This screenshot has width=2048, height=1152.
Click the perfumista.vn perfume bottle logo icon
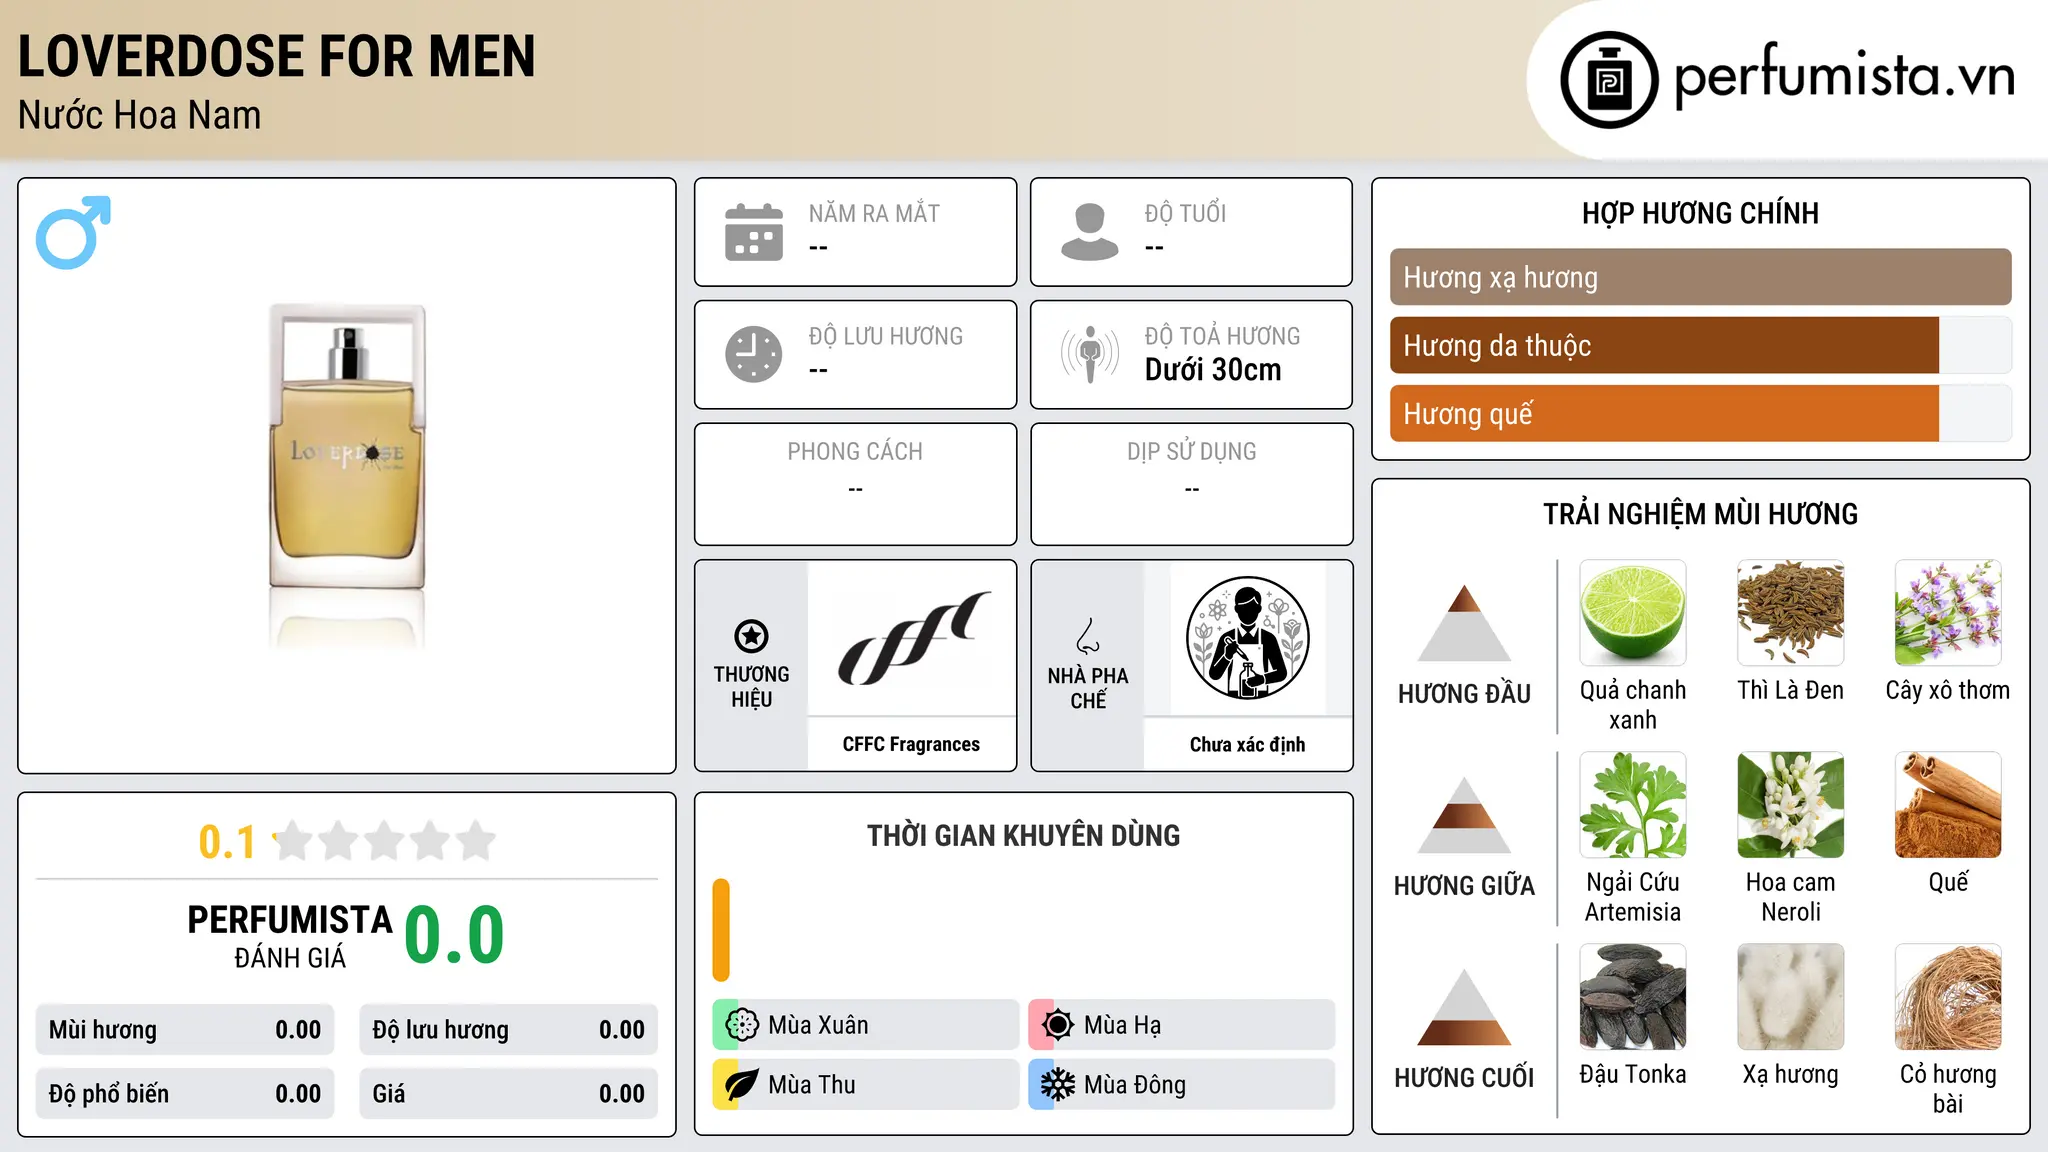[1609, 80]
